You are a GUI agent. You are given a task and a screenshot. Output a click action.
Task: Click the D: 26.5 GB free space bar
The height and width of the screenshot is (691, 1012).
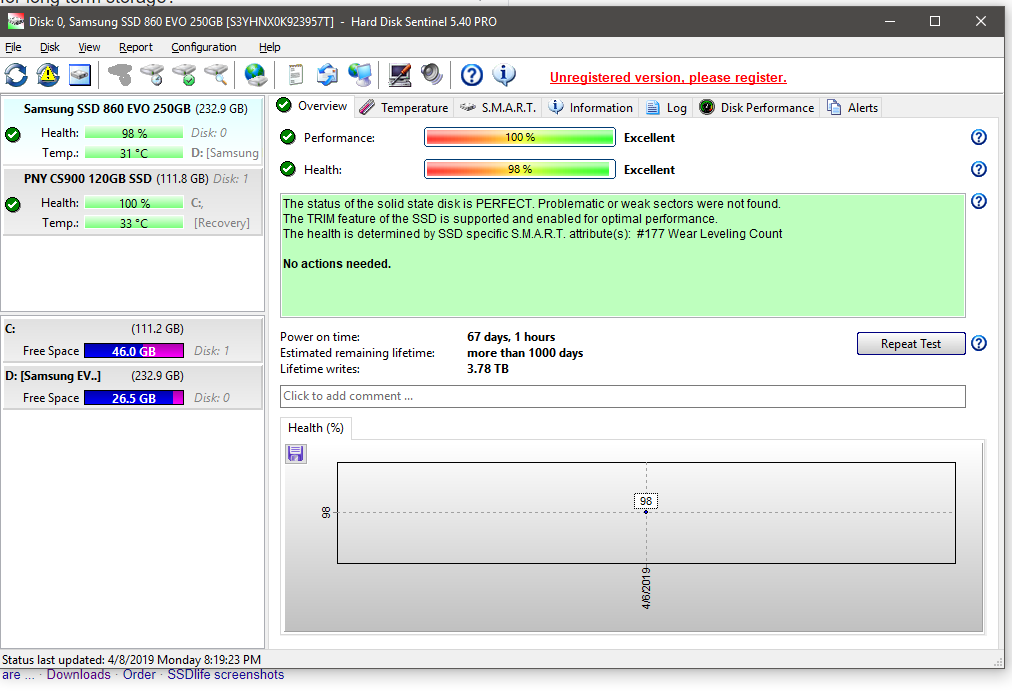[134, 398]
